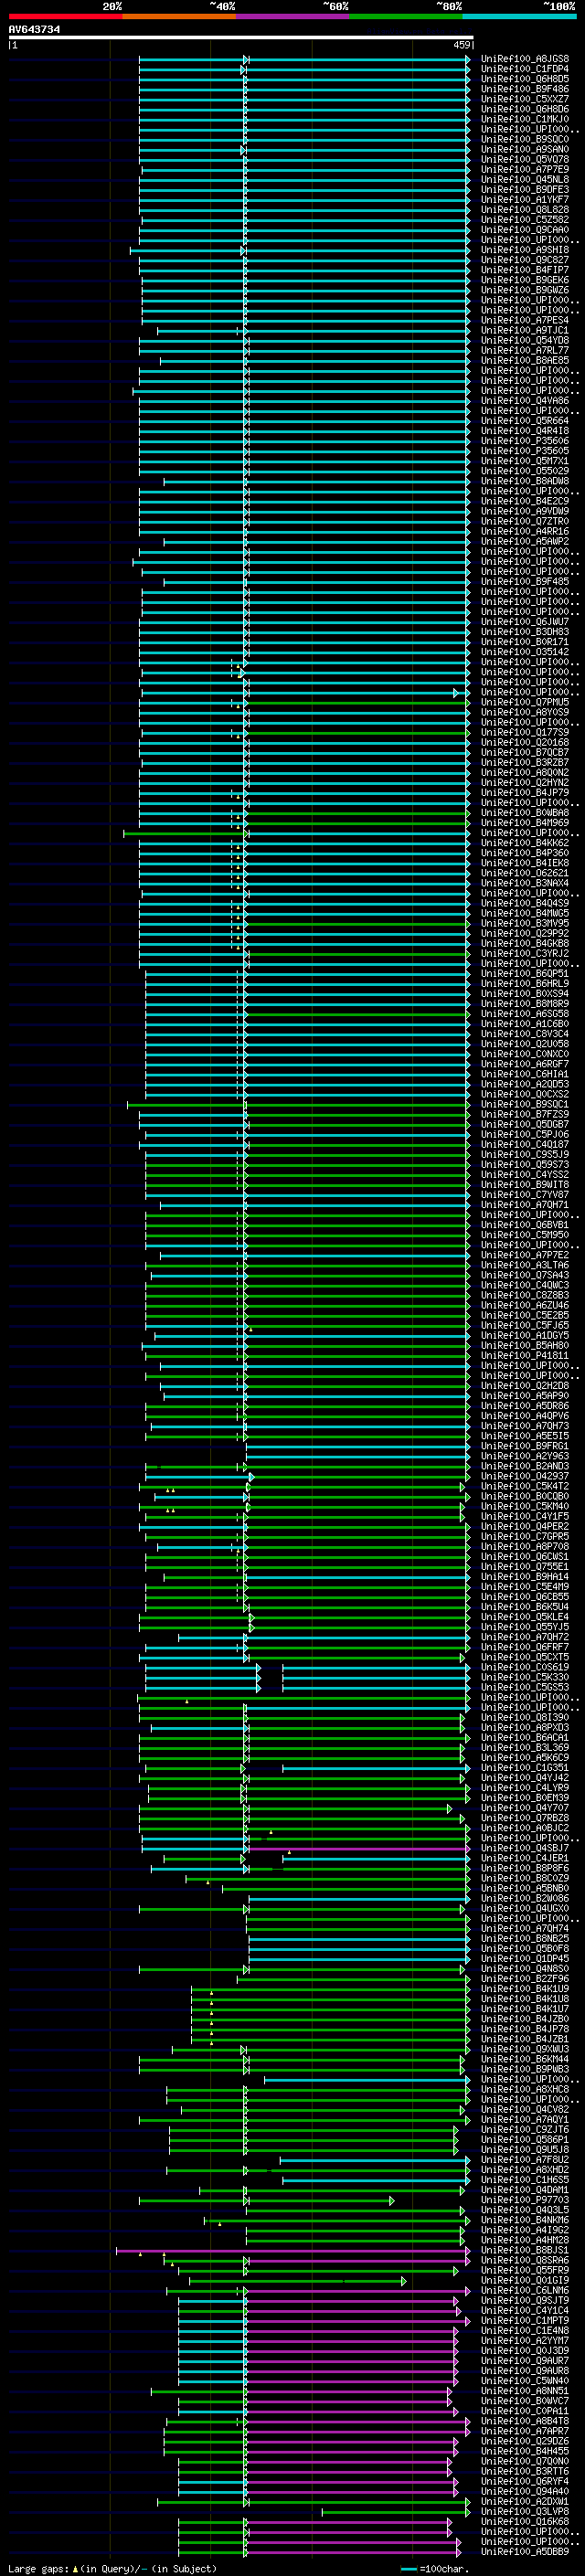Select the query label AV643734
Viewport: 585px width, 2576px height.
(34, 30)
